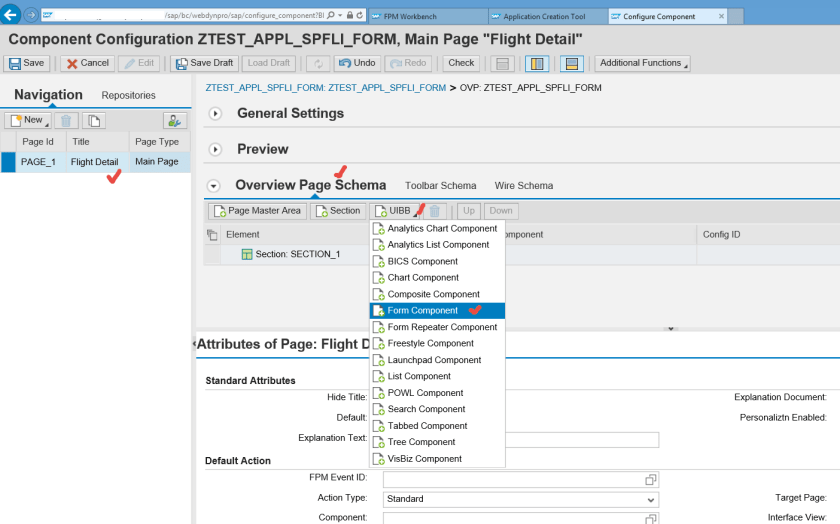Click the delete page trash icon
The height and width of the screenshot is (524, 840).
click(66, 121)
